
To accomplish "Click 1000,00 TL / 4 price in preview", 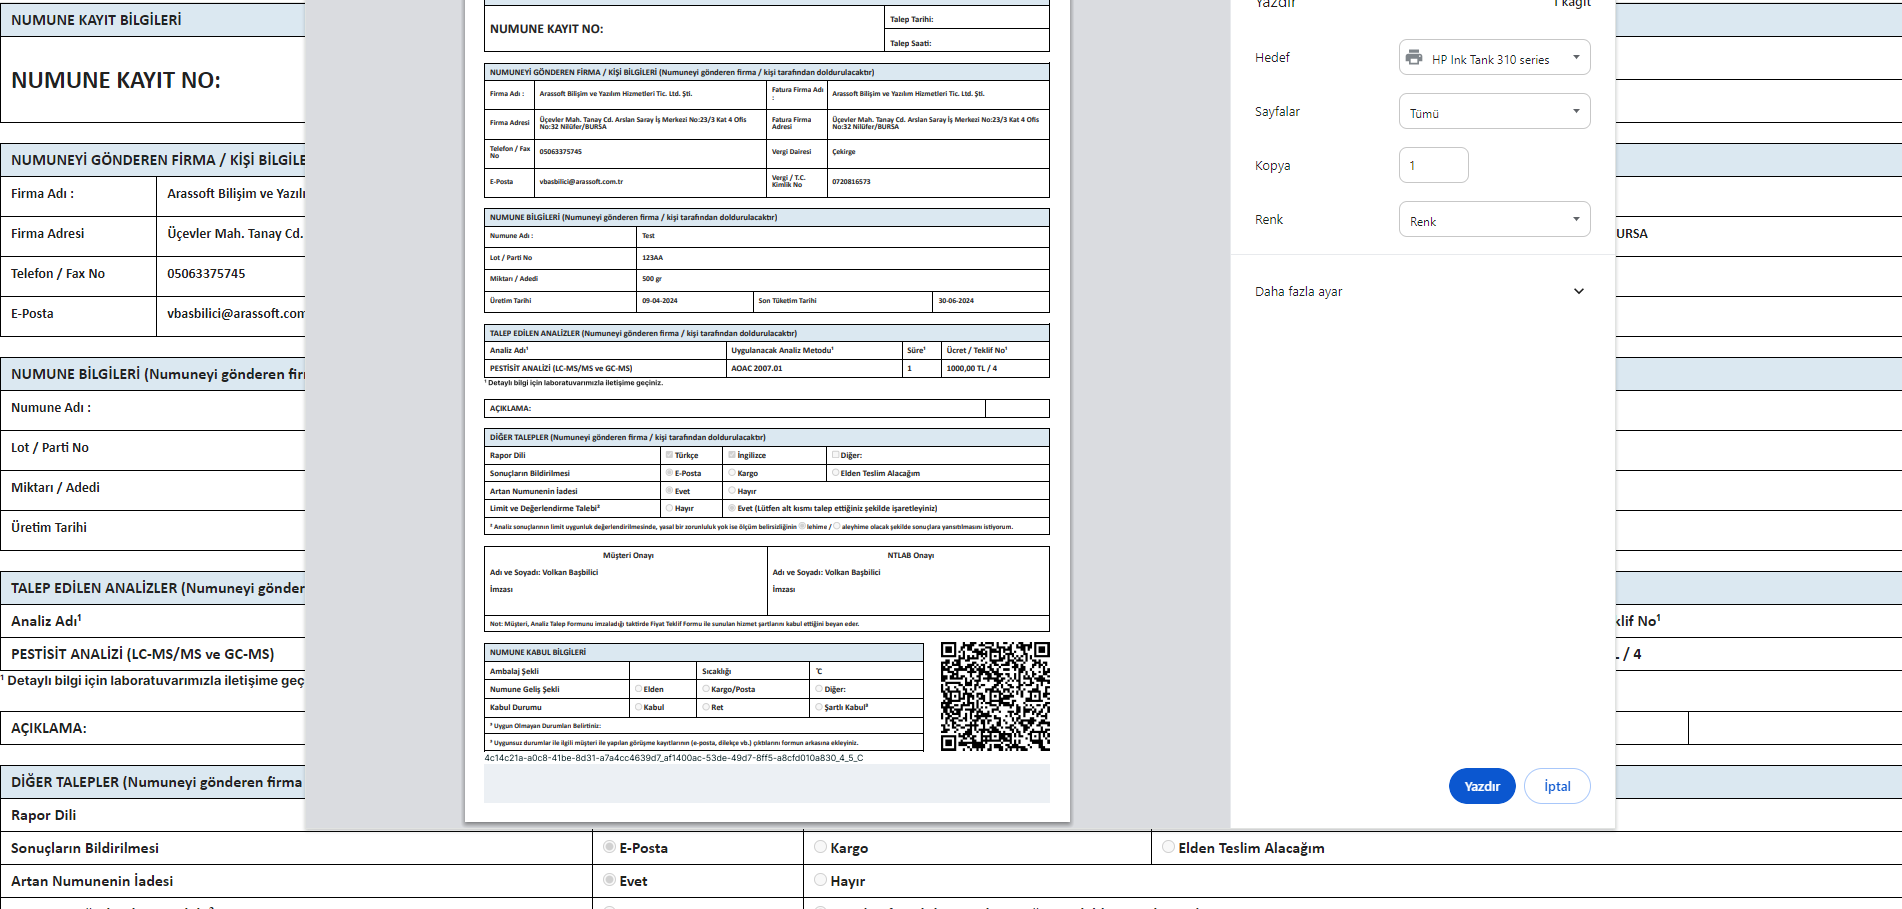I will (x=971, y=368).
